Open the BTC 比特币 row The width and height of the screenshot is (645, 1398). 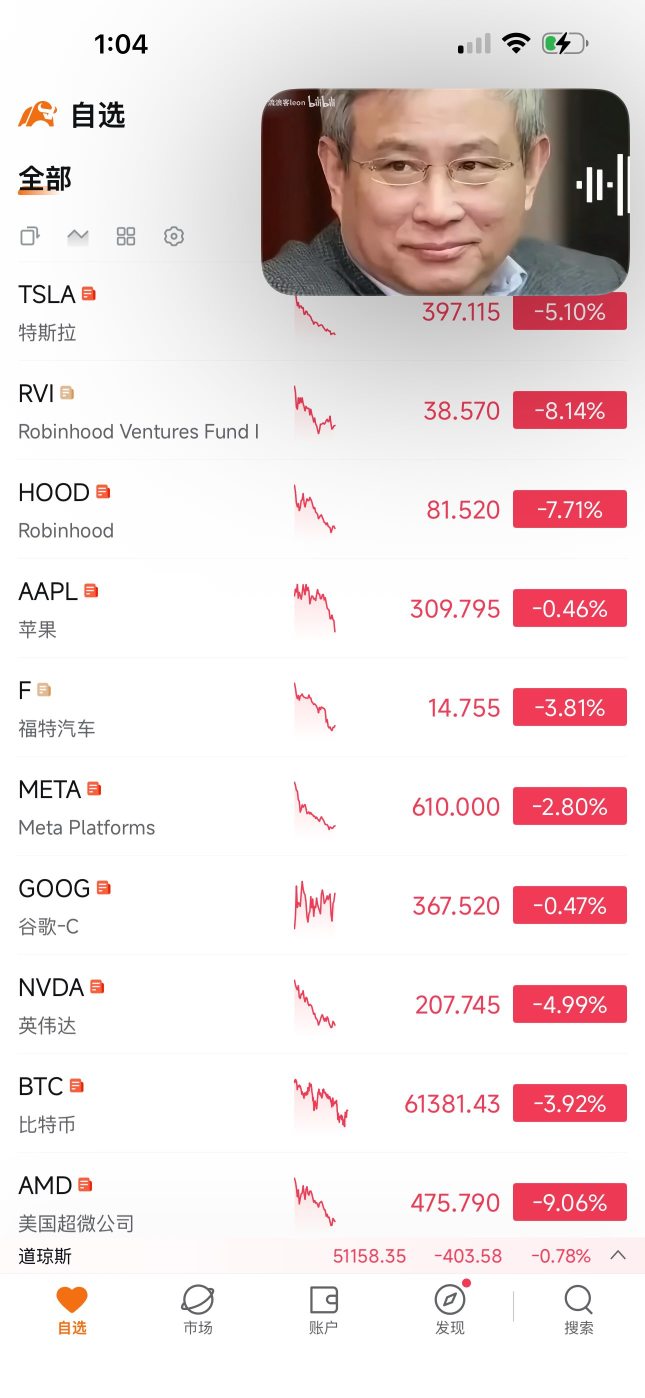(x=322, y=1104)
